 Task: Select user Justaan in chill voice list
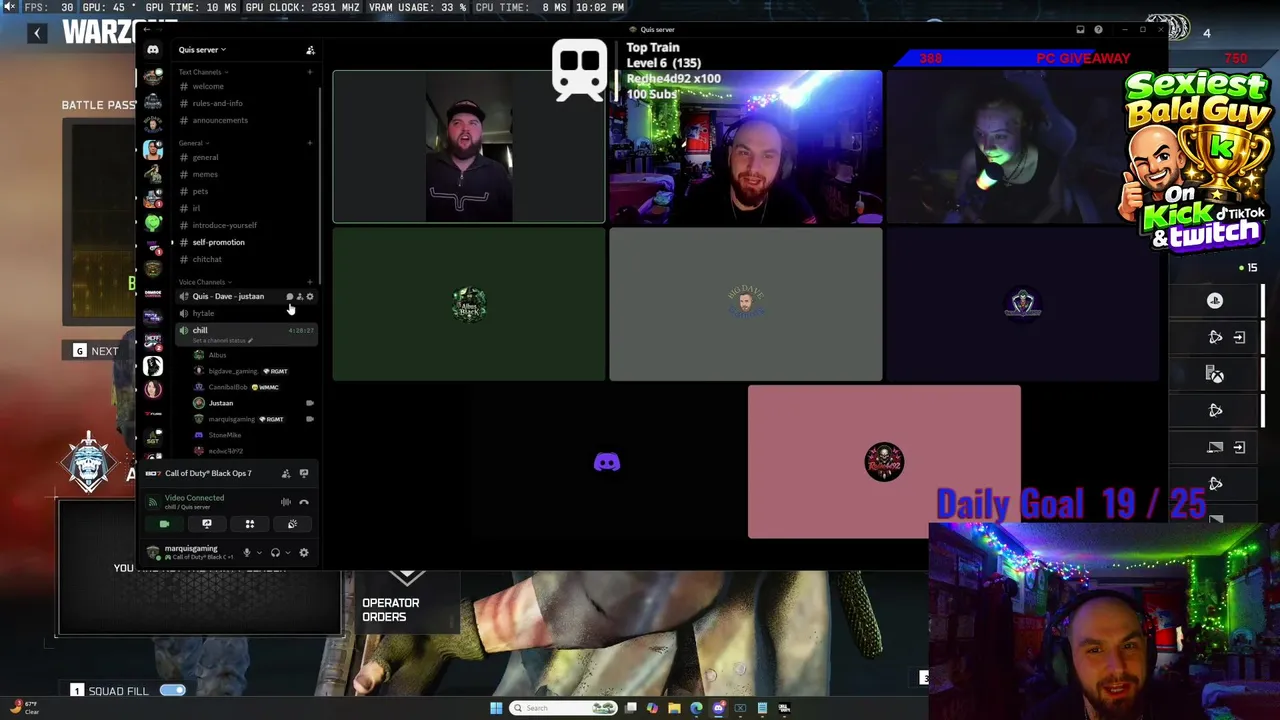(x=221, y=403)
